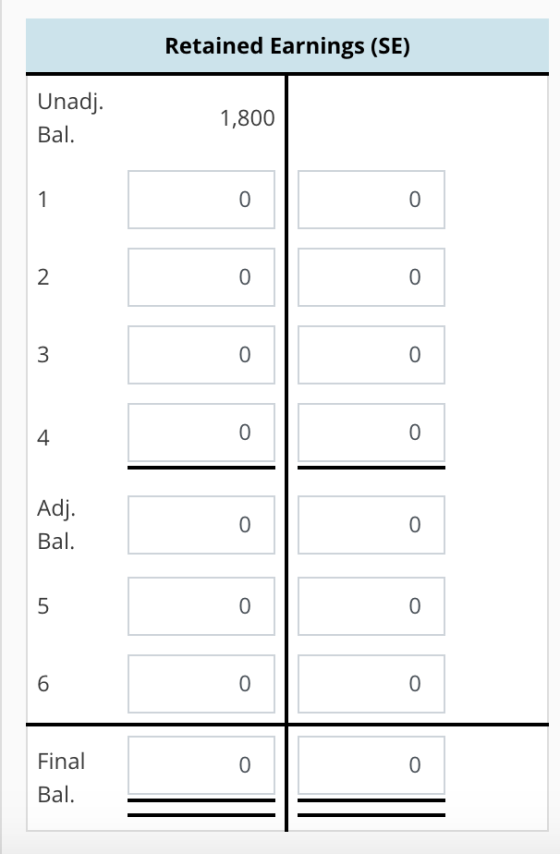Click the Retained Earnings (SE) header

(x=287, y=46)
